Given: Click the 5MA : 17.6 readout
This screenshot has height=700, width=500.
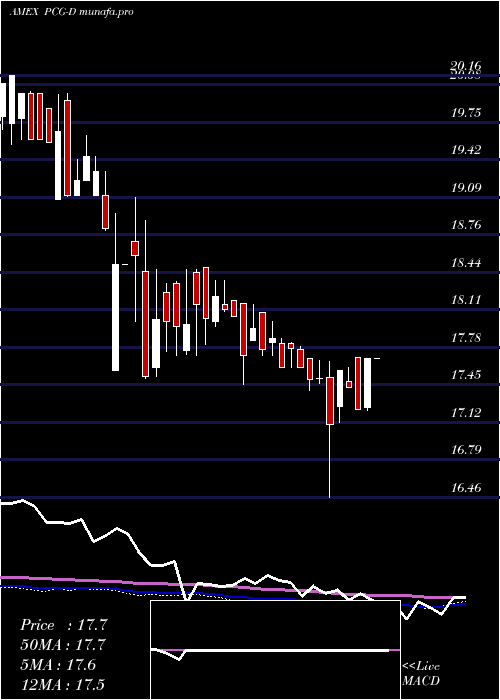Looking at the screenshot, I should (58, 665).
